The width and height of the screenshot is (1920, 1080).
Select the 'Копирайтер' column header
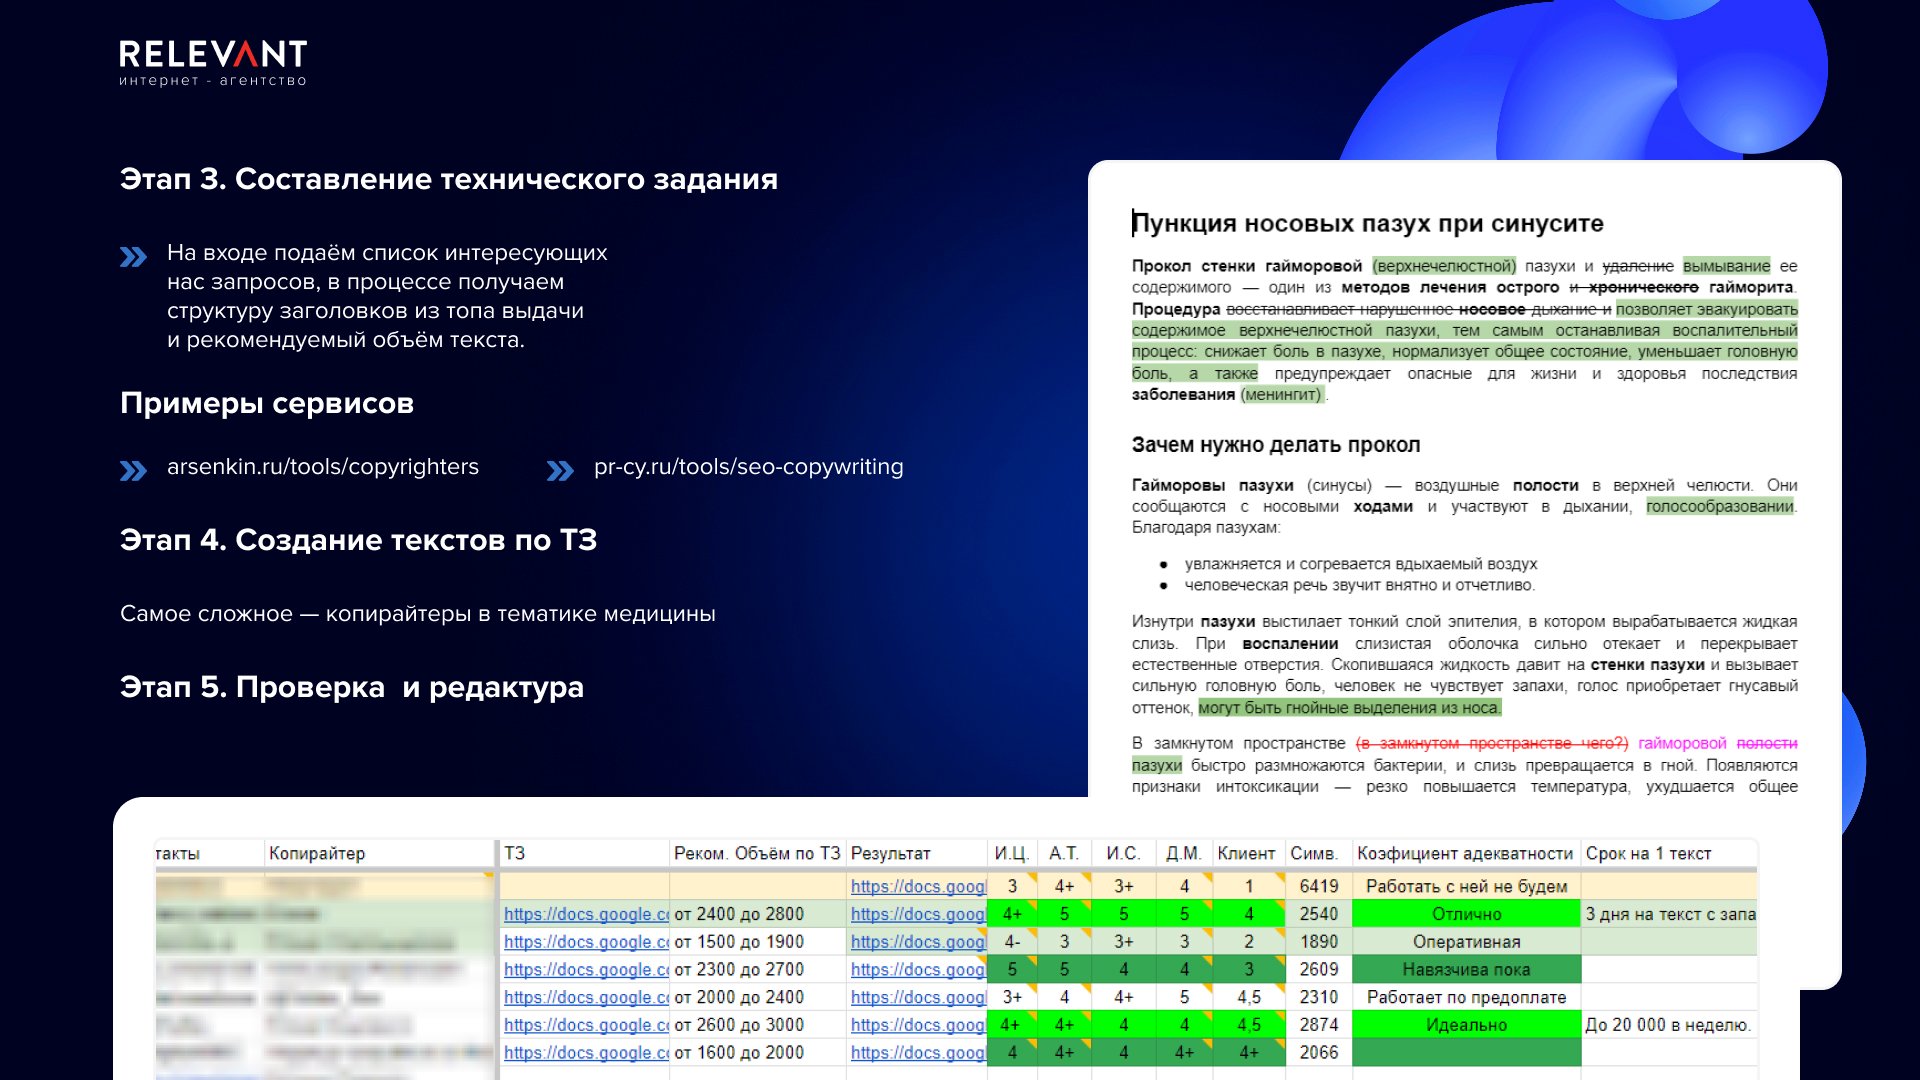317,853
